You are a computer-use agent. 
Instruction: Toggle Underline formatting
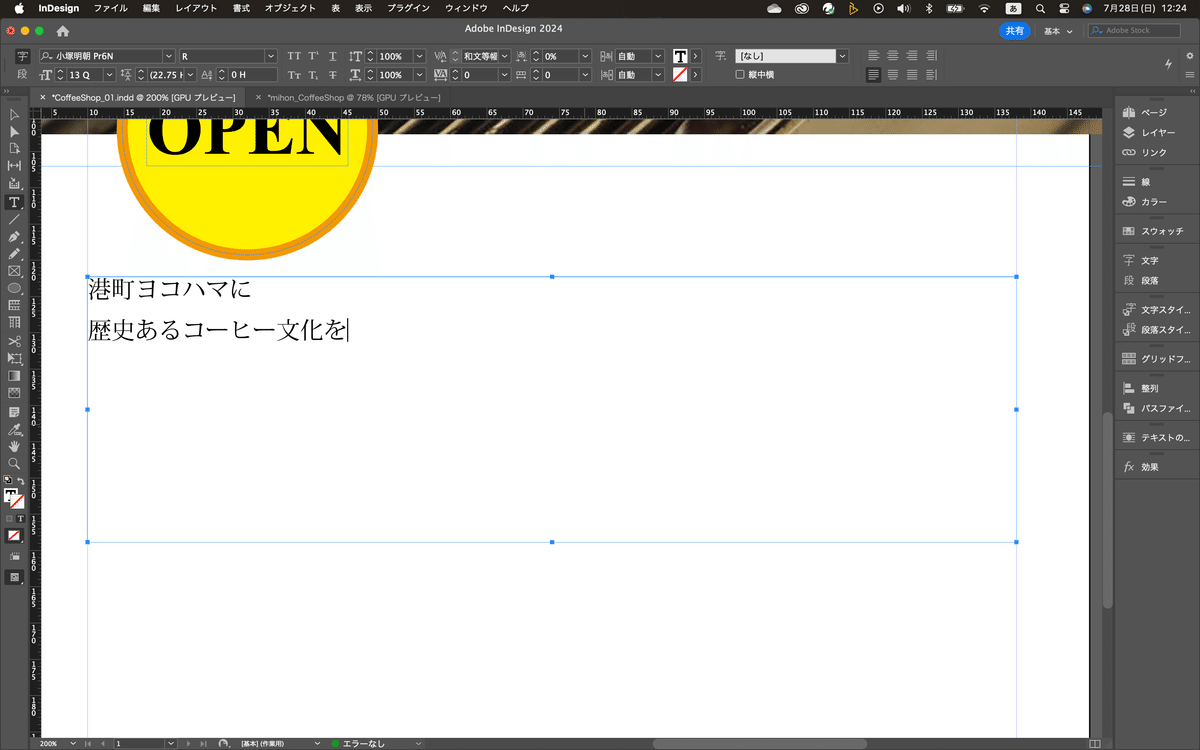click(332, 56)
